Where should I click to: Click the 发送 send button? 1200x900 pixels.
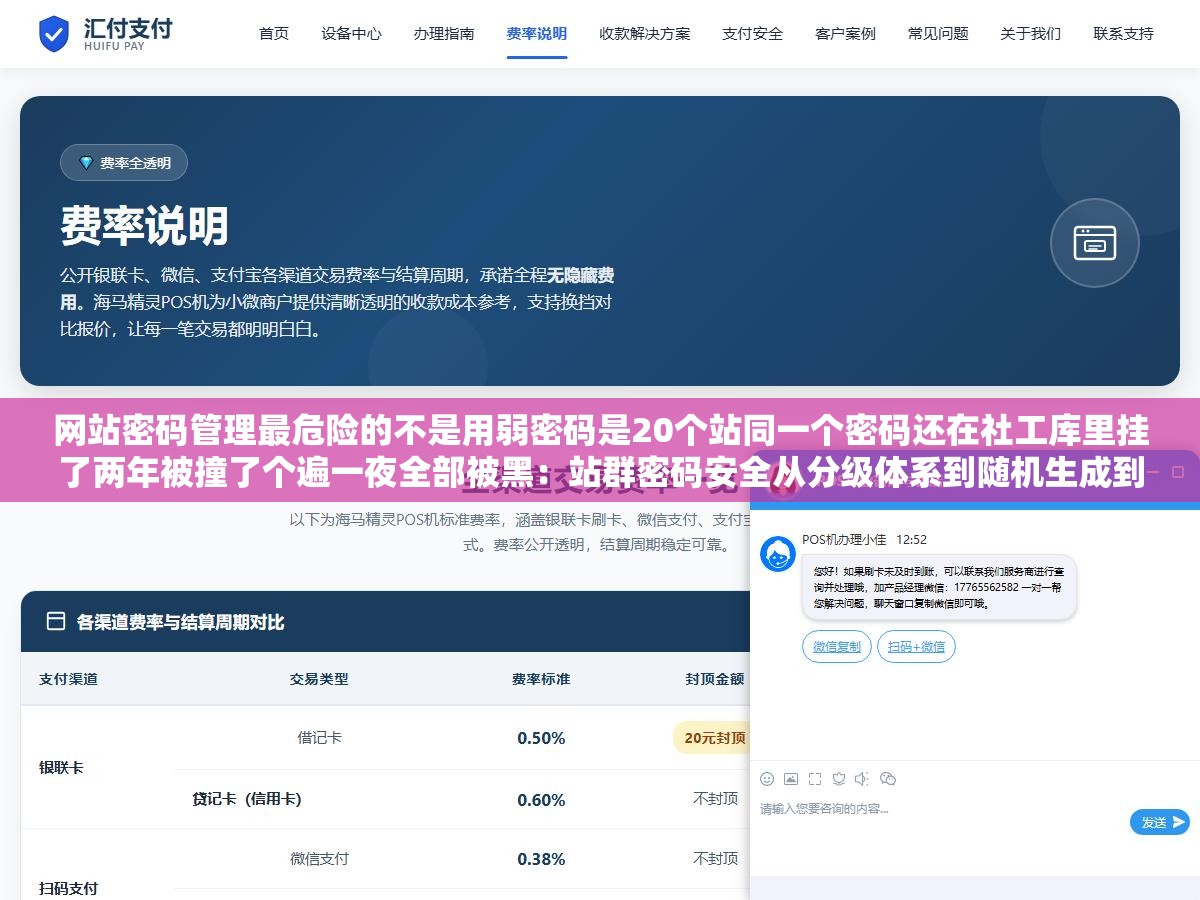1160,822
